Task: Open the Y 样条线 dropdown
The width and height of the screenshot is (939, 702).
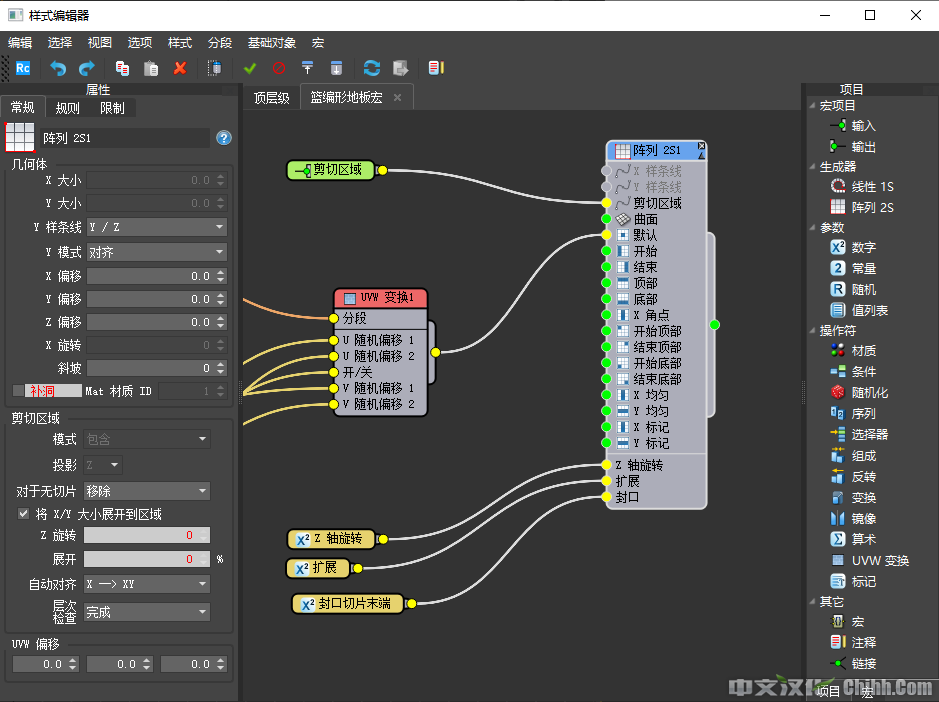Action: [157, 227]
